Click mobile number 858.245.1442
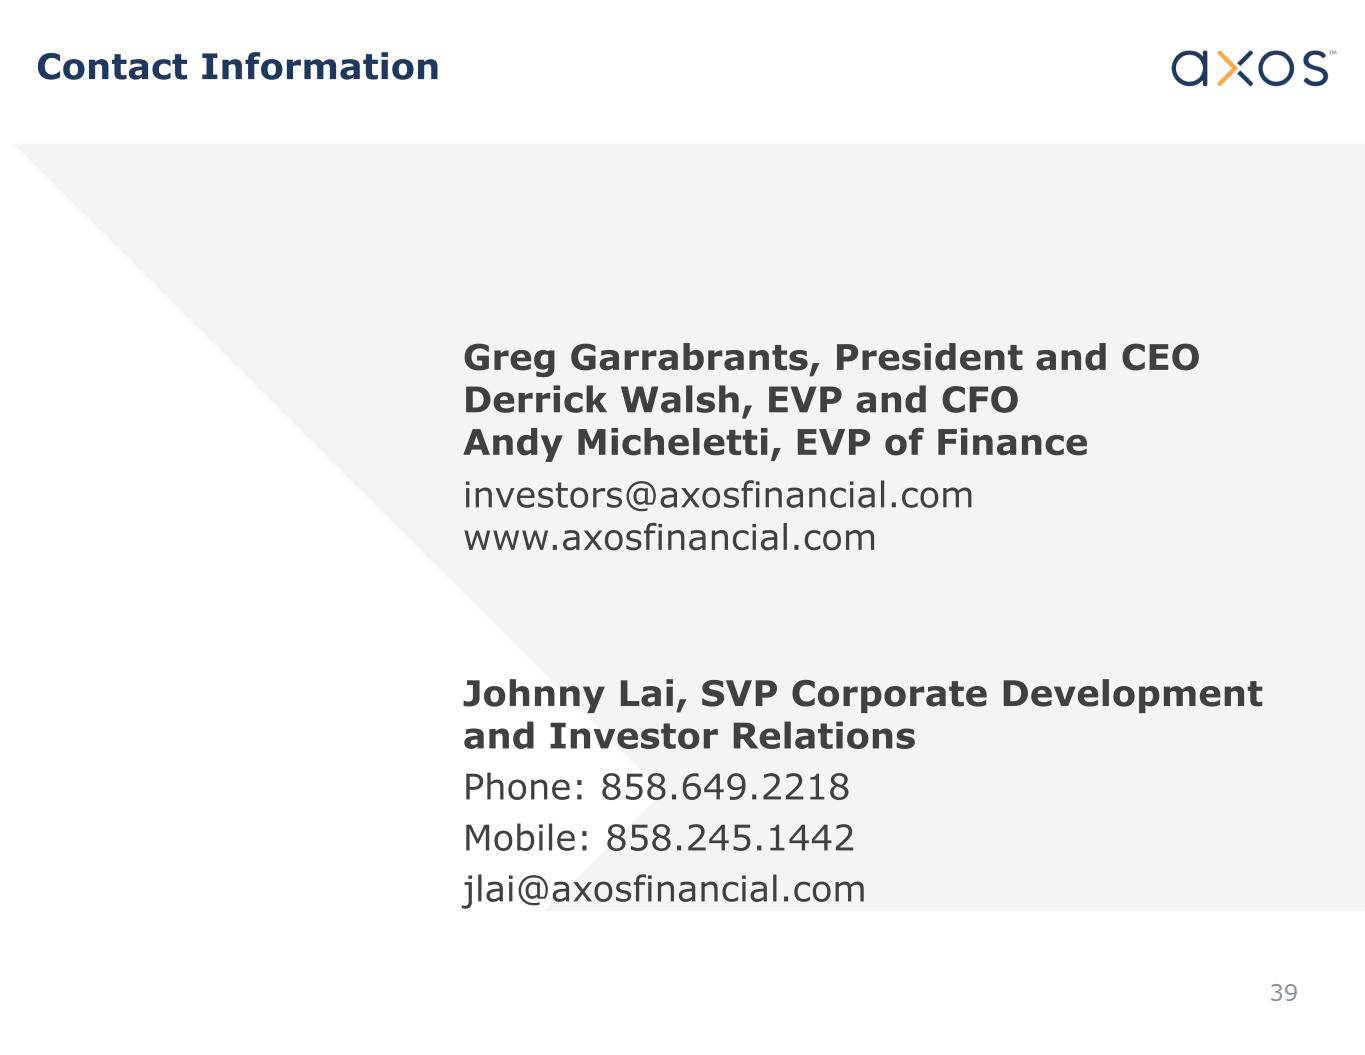 point(730,838)
